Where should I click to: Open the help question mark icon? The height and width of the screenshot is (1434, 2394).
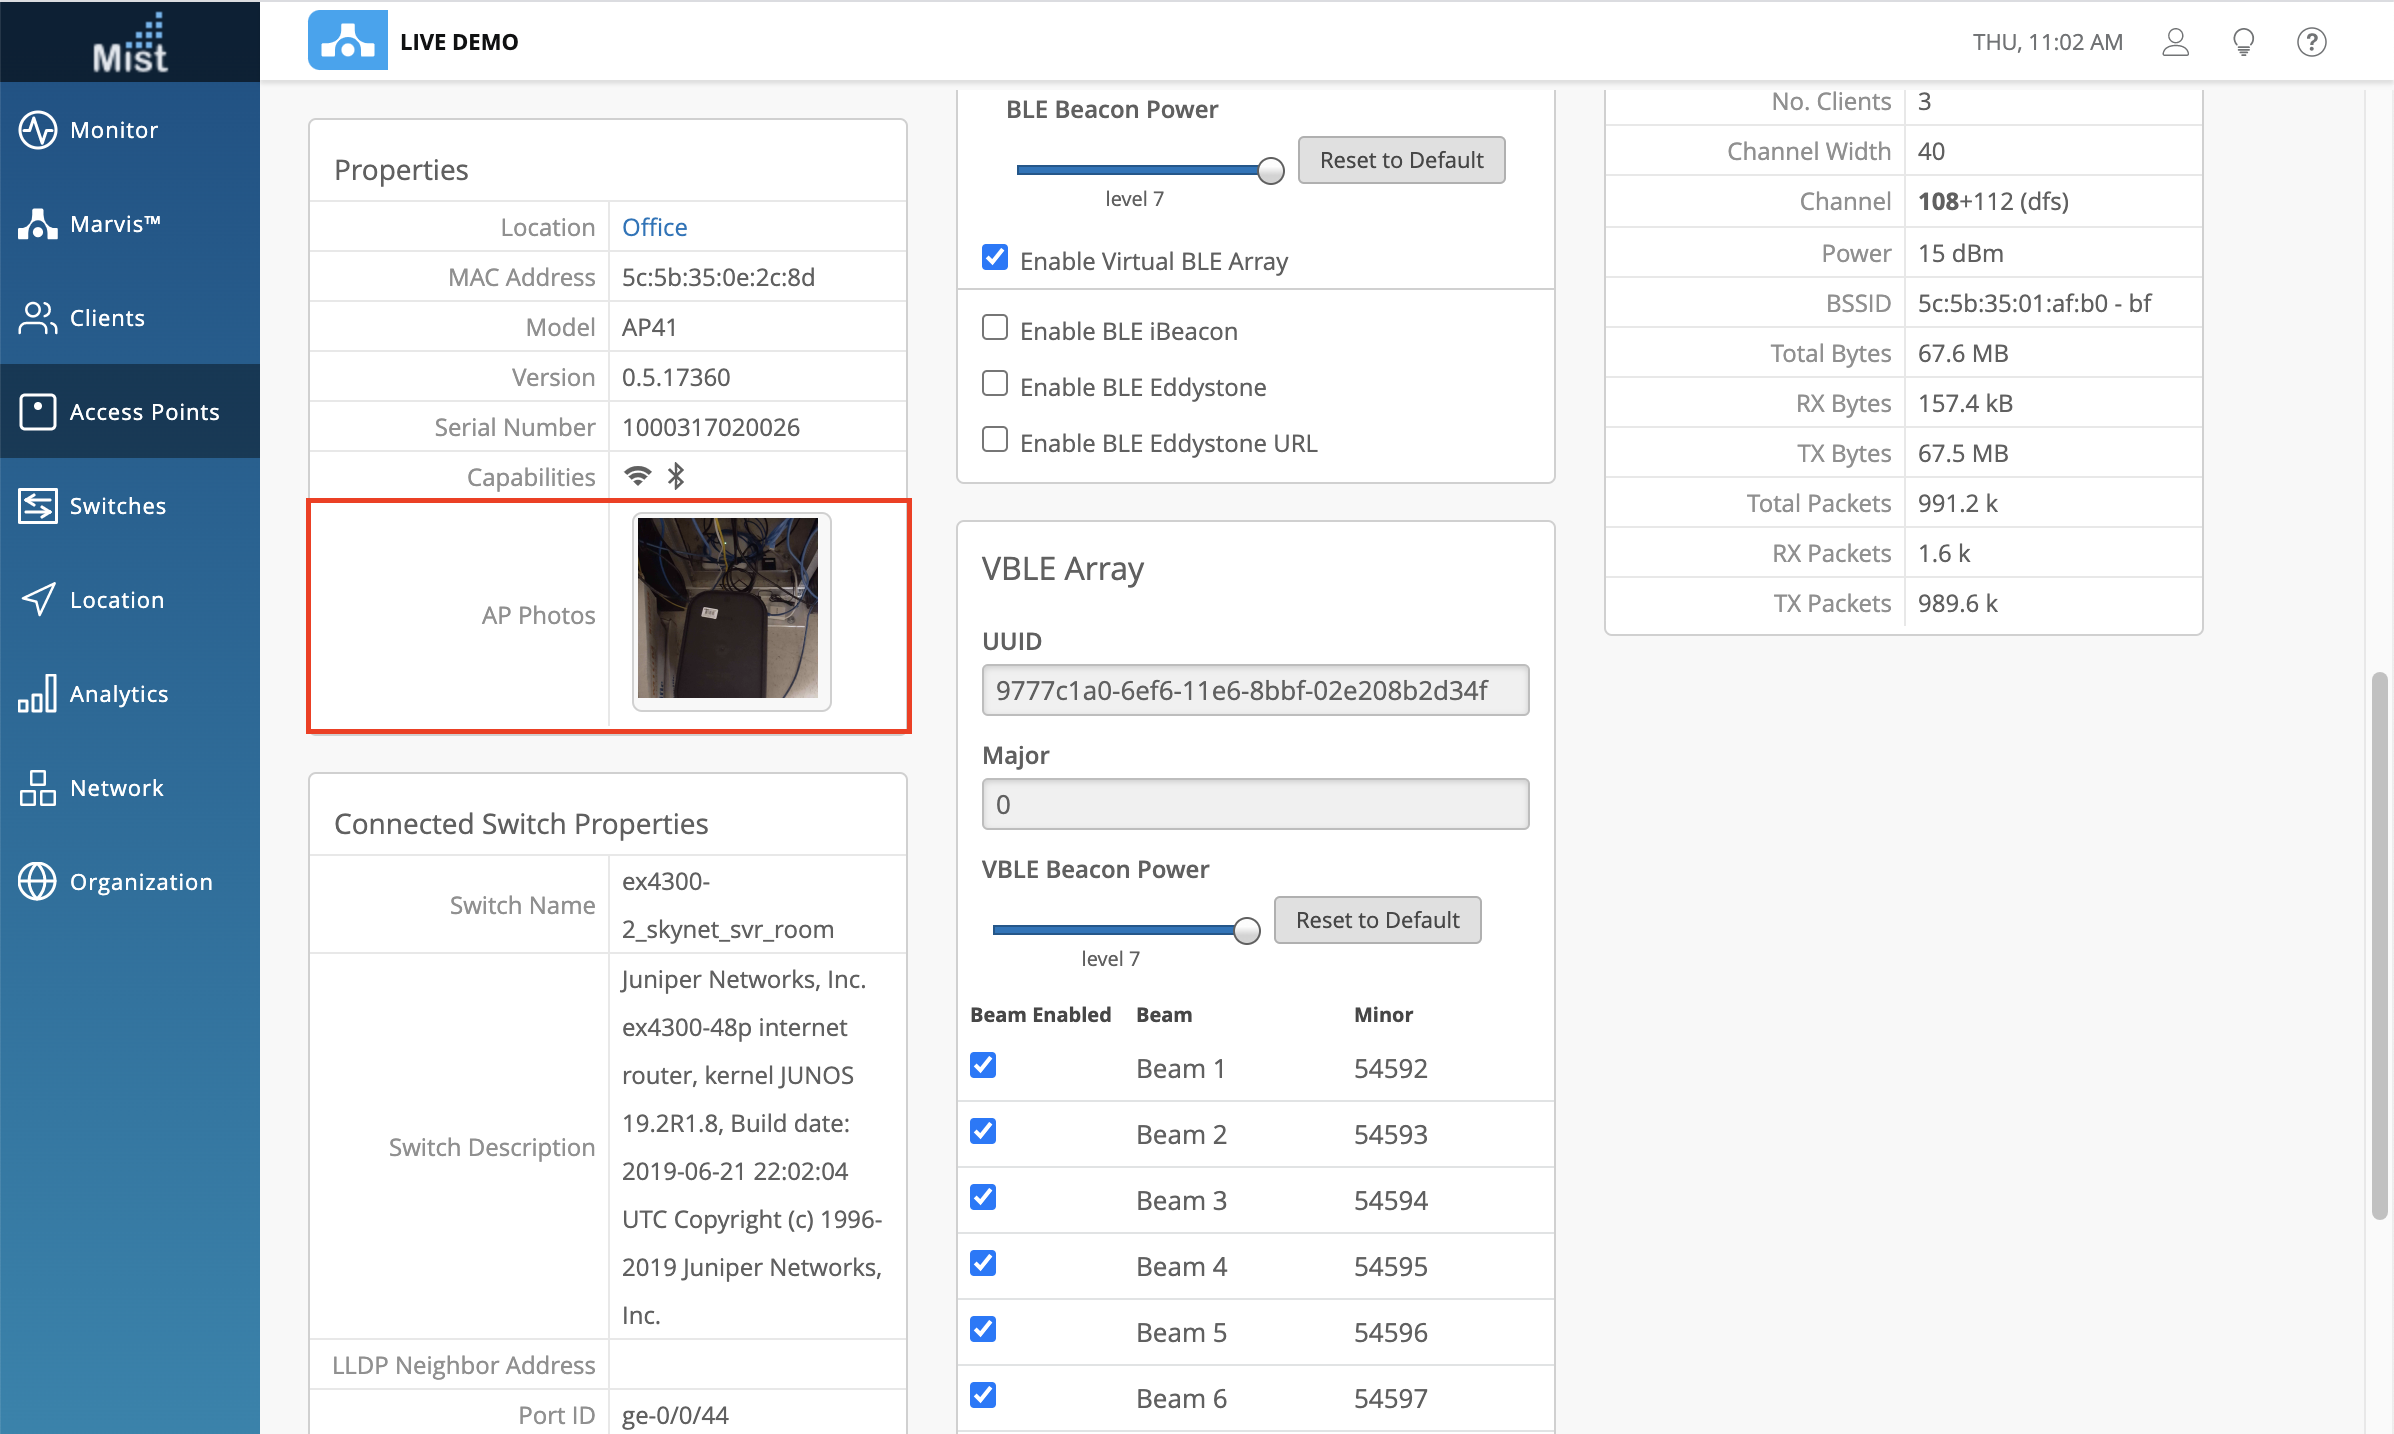pyautogui.click(x=2312, y=42)
